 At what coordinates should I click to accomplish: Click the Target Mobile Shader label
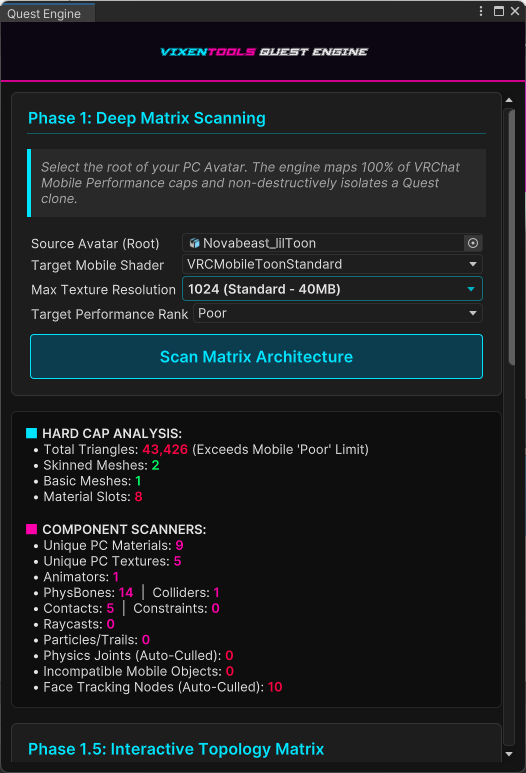98,265
